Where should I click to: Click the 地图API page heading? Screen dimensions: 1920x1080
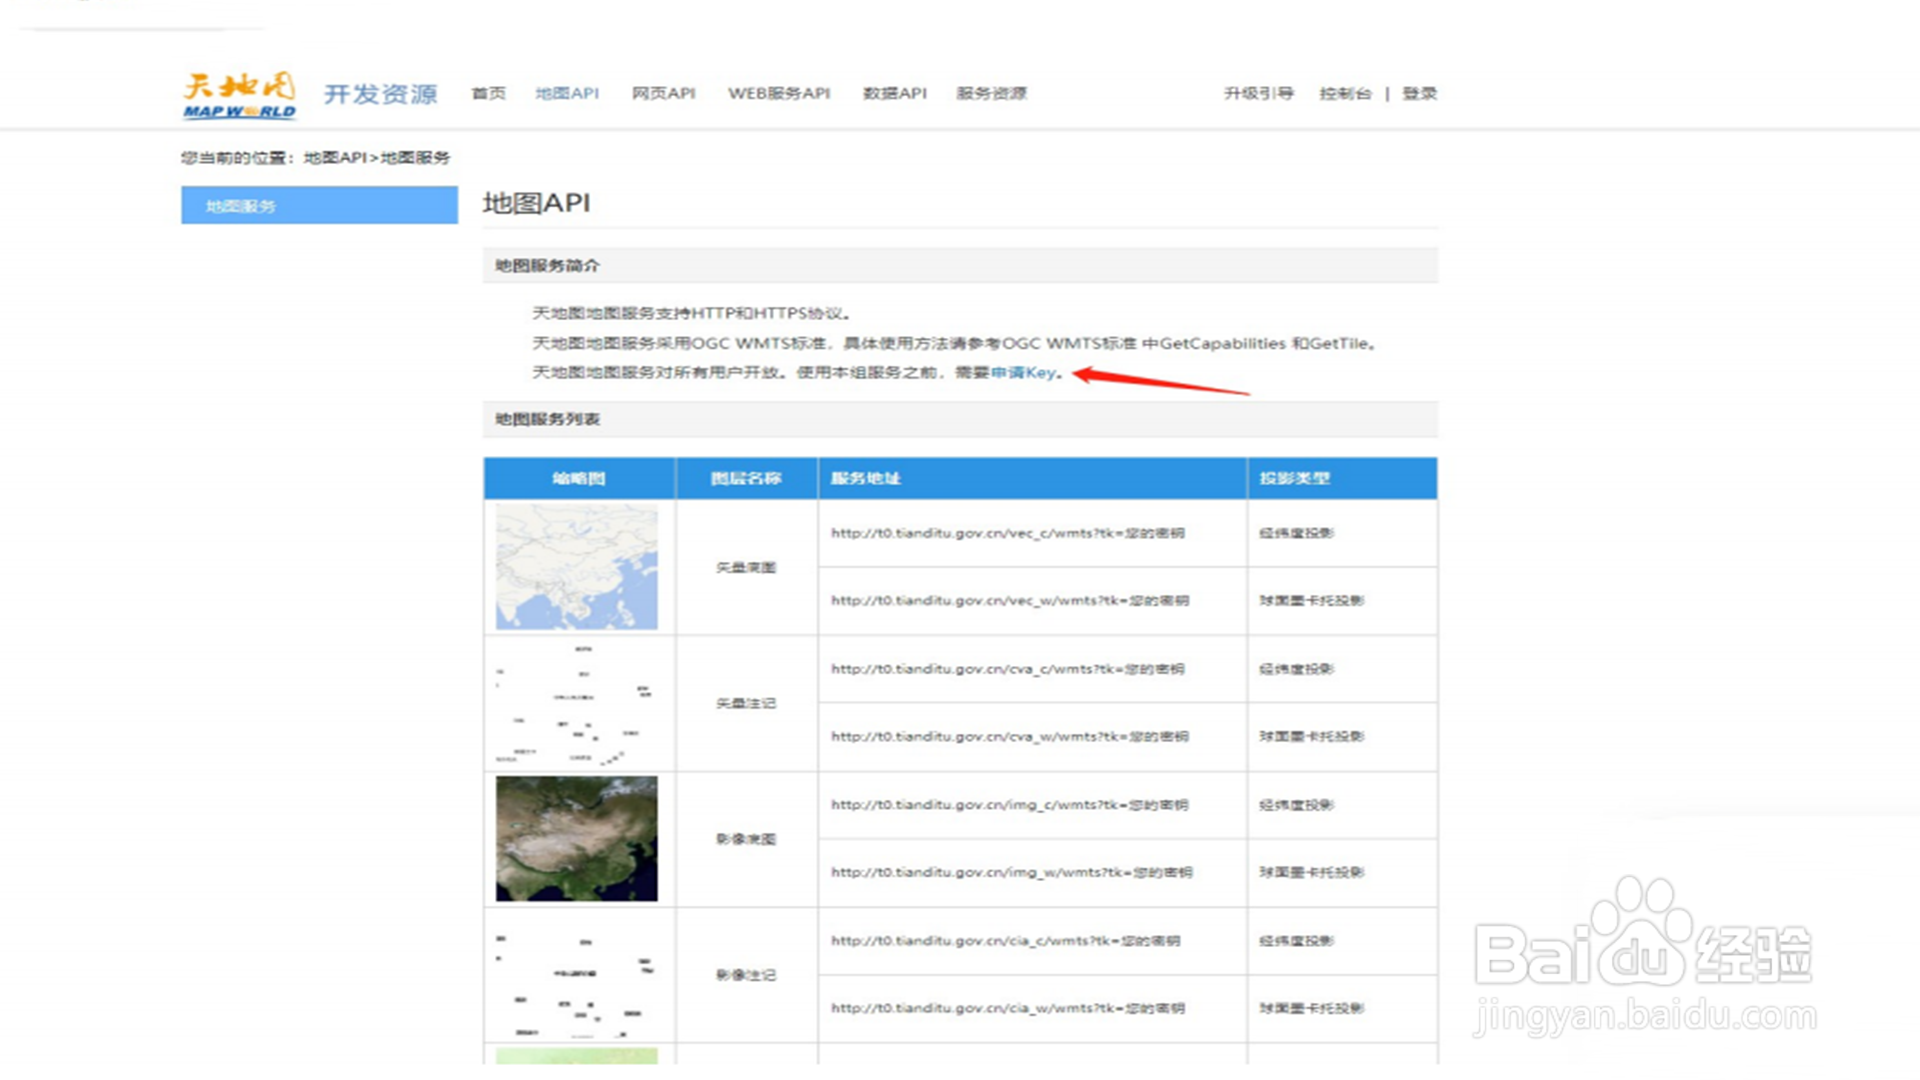537,203
